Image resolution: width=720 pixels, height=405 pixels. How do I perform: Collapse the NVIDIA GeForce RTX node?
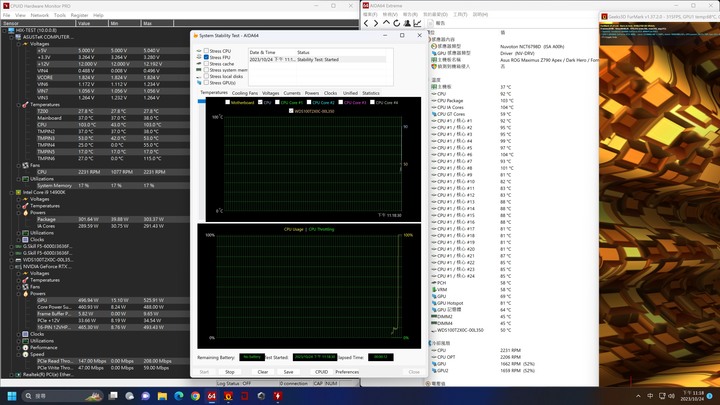(x=12, y=266)
